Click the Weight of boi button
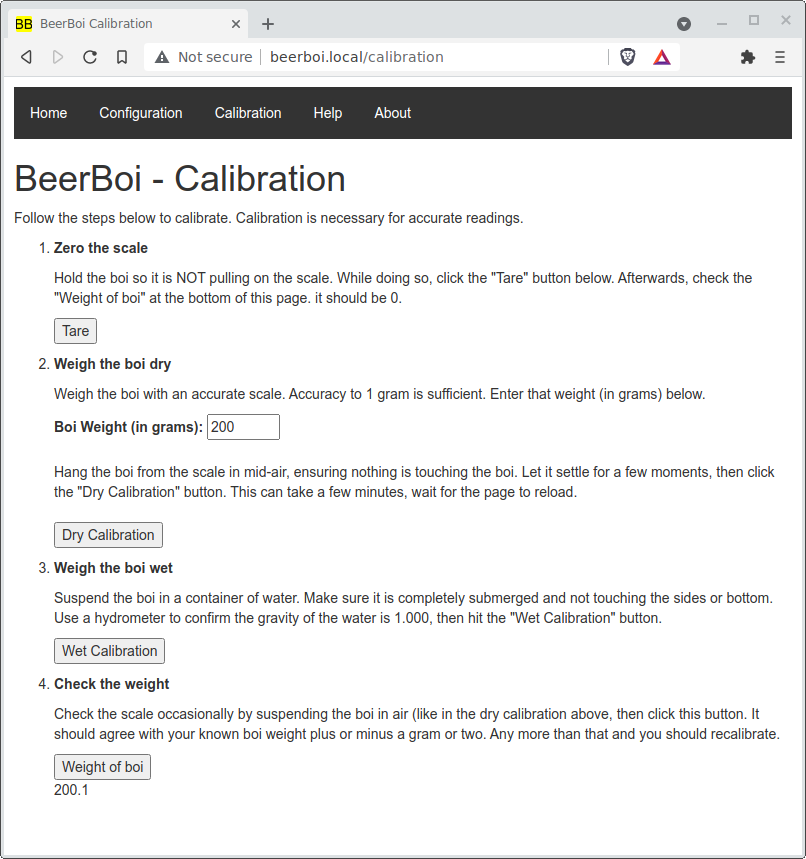This screenshot has width=806, height=859. (x=102, y=767)
